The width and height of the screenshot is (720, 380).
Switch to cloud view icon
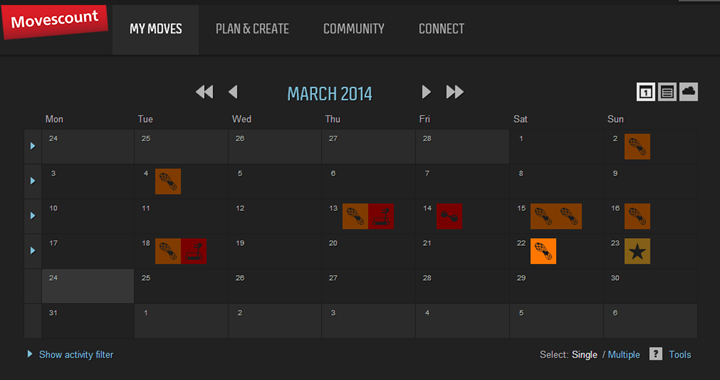coord(688,92)
